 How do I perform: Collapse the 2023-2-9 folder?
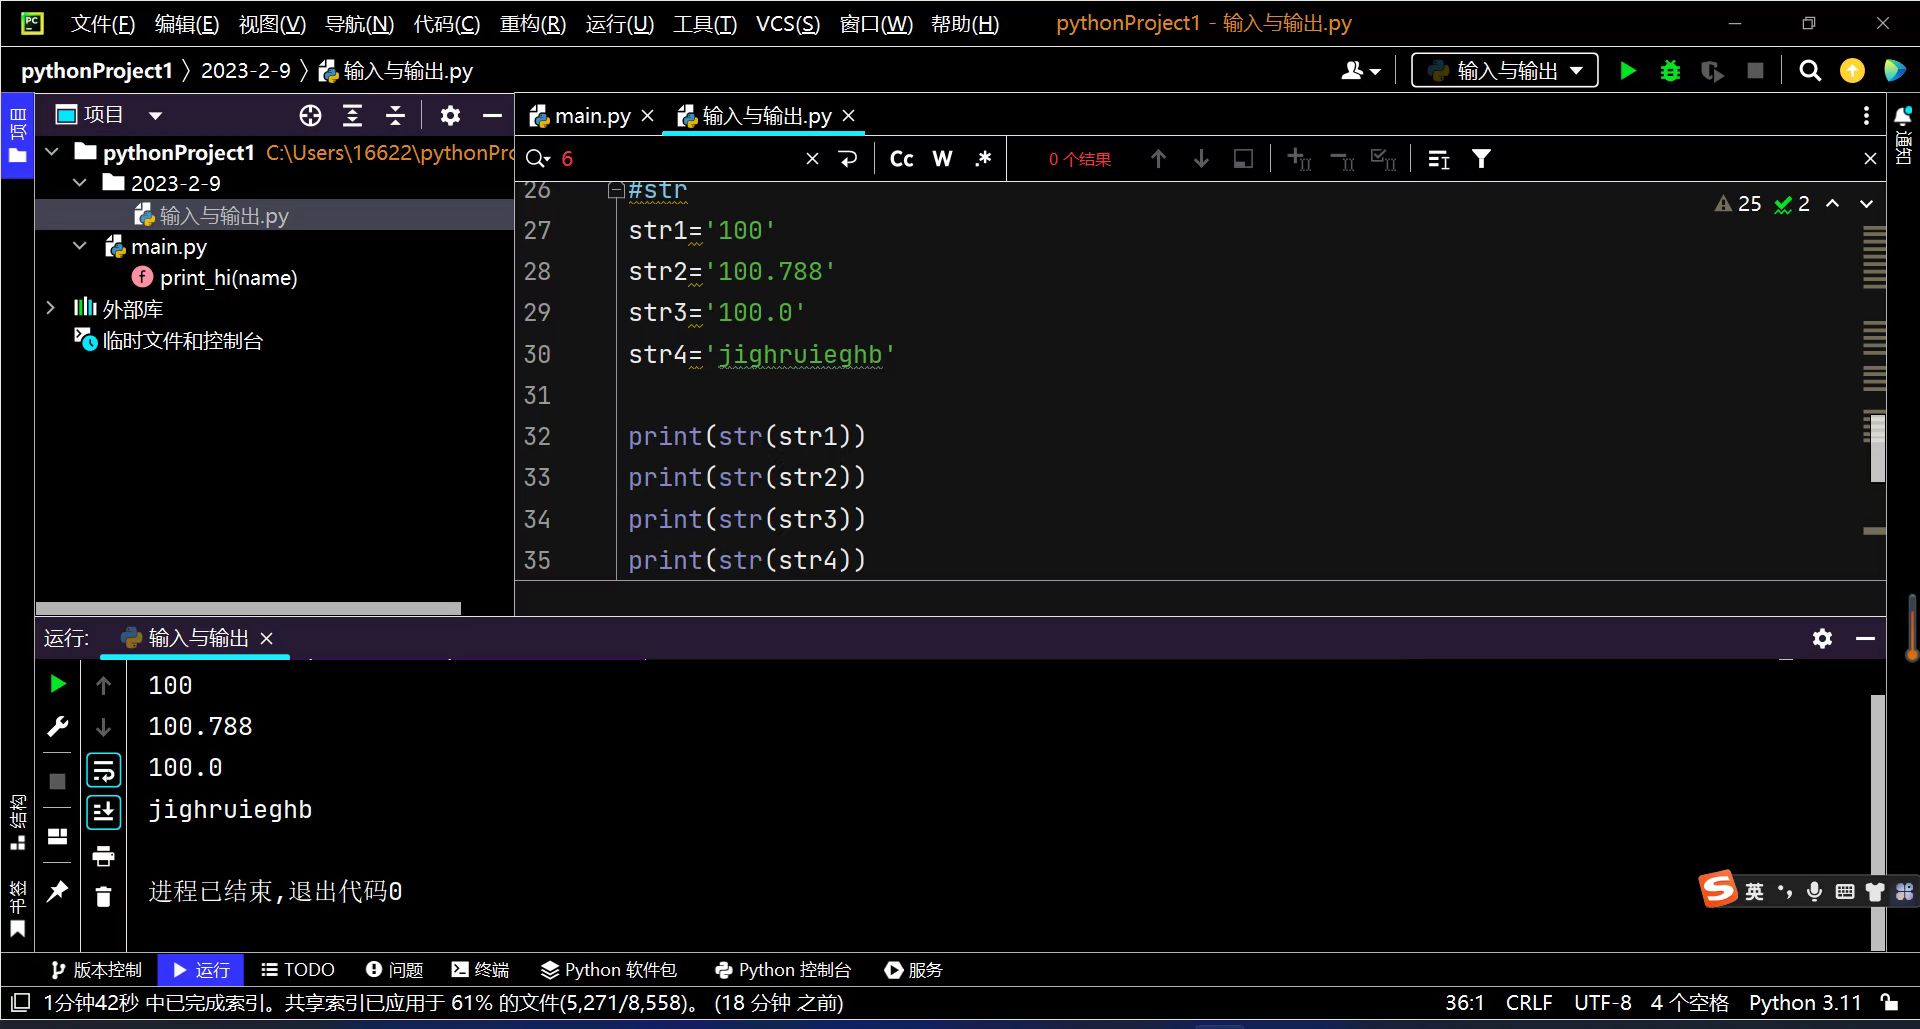[80, 183]
